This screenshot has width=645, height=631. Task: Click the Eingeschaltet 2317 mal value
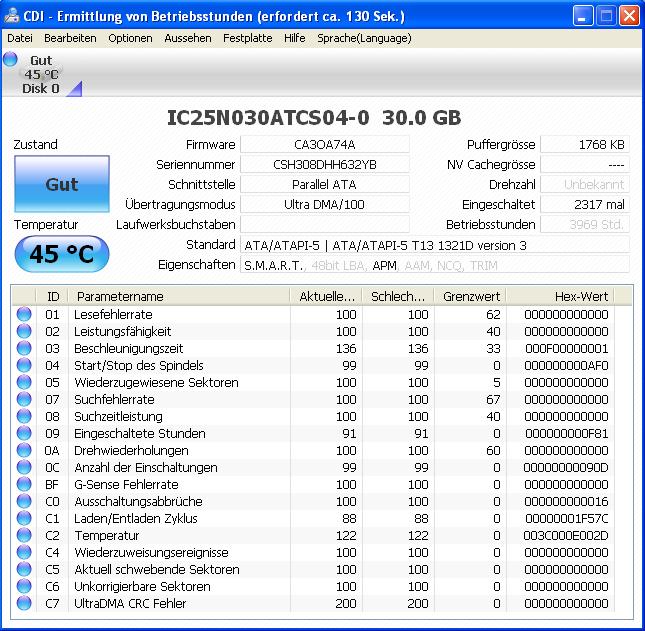tap(585, 204)
